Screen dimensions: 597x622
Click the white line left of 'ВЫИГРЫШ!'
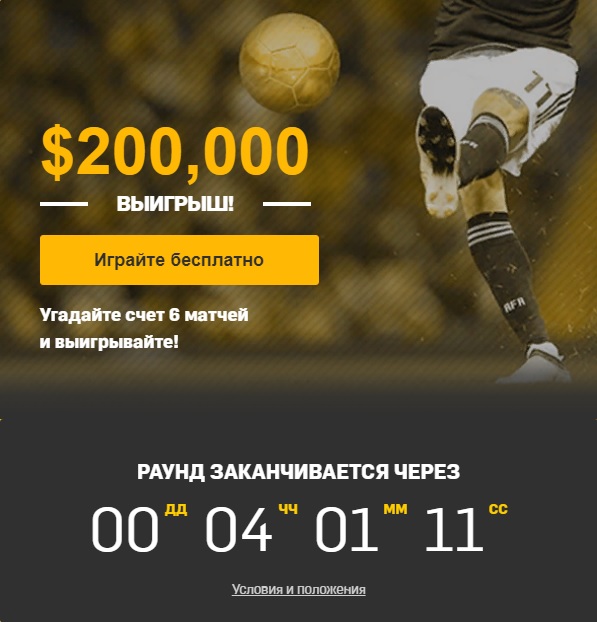tap(64, 204)
